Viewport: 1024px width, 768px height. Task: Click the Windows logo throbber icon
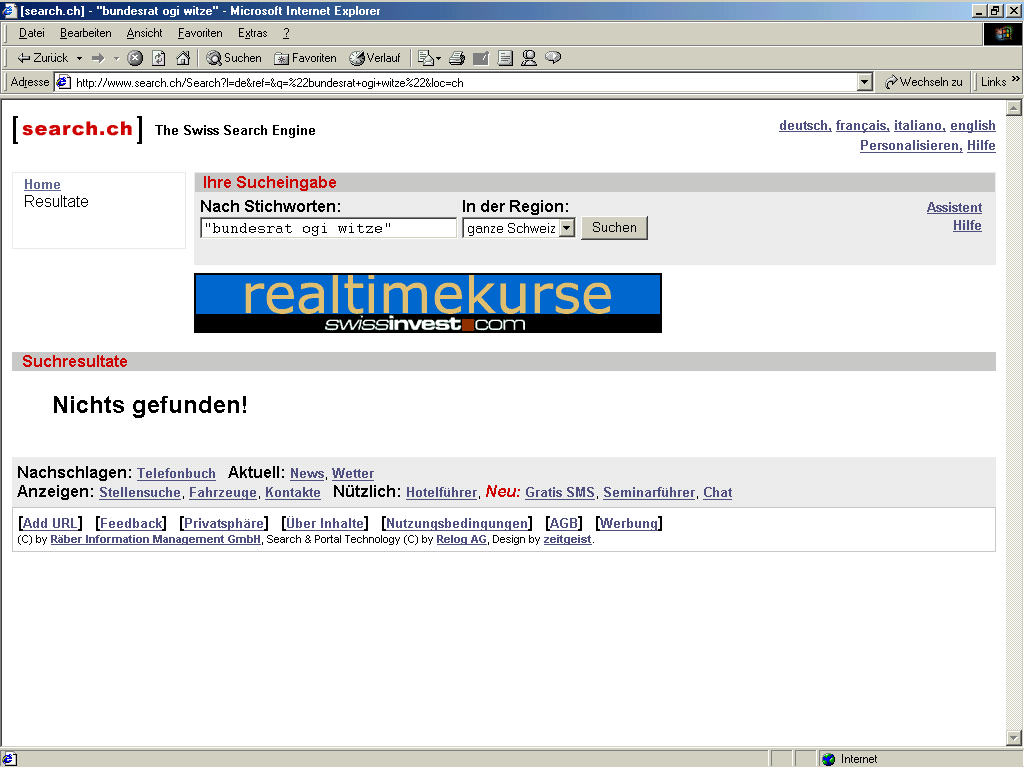(x=1002, y=34)
